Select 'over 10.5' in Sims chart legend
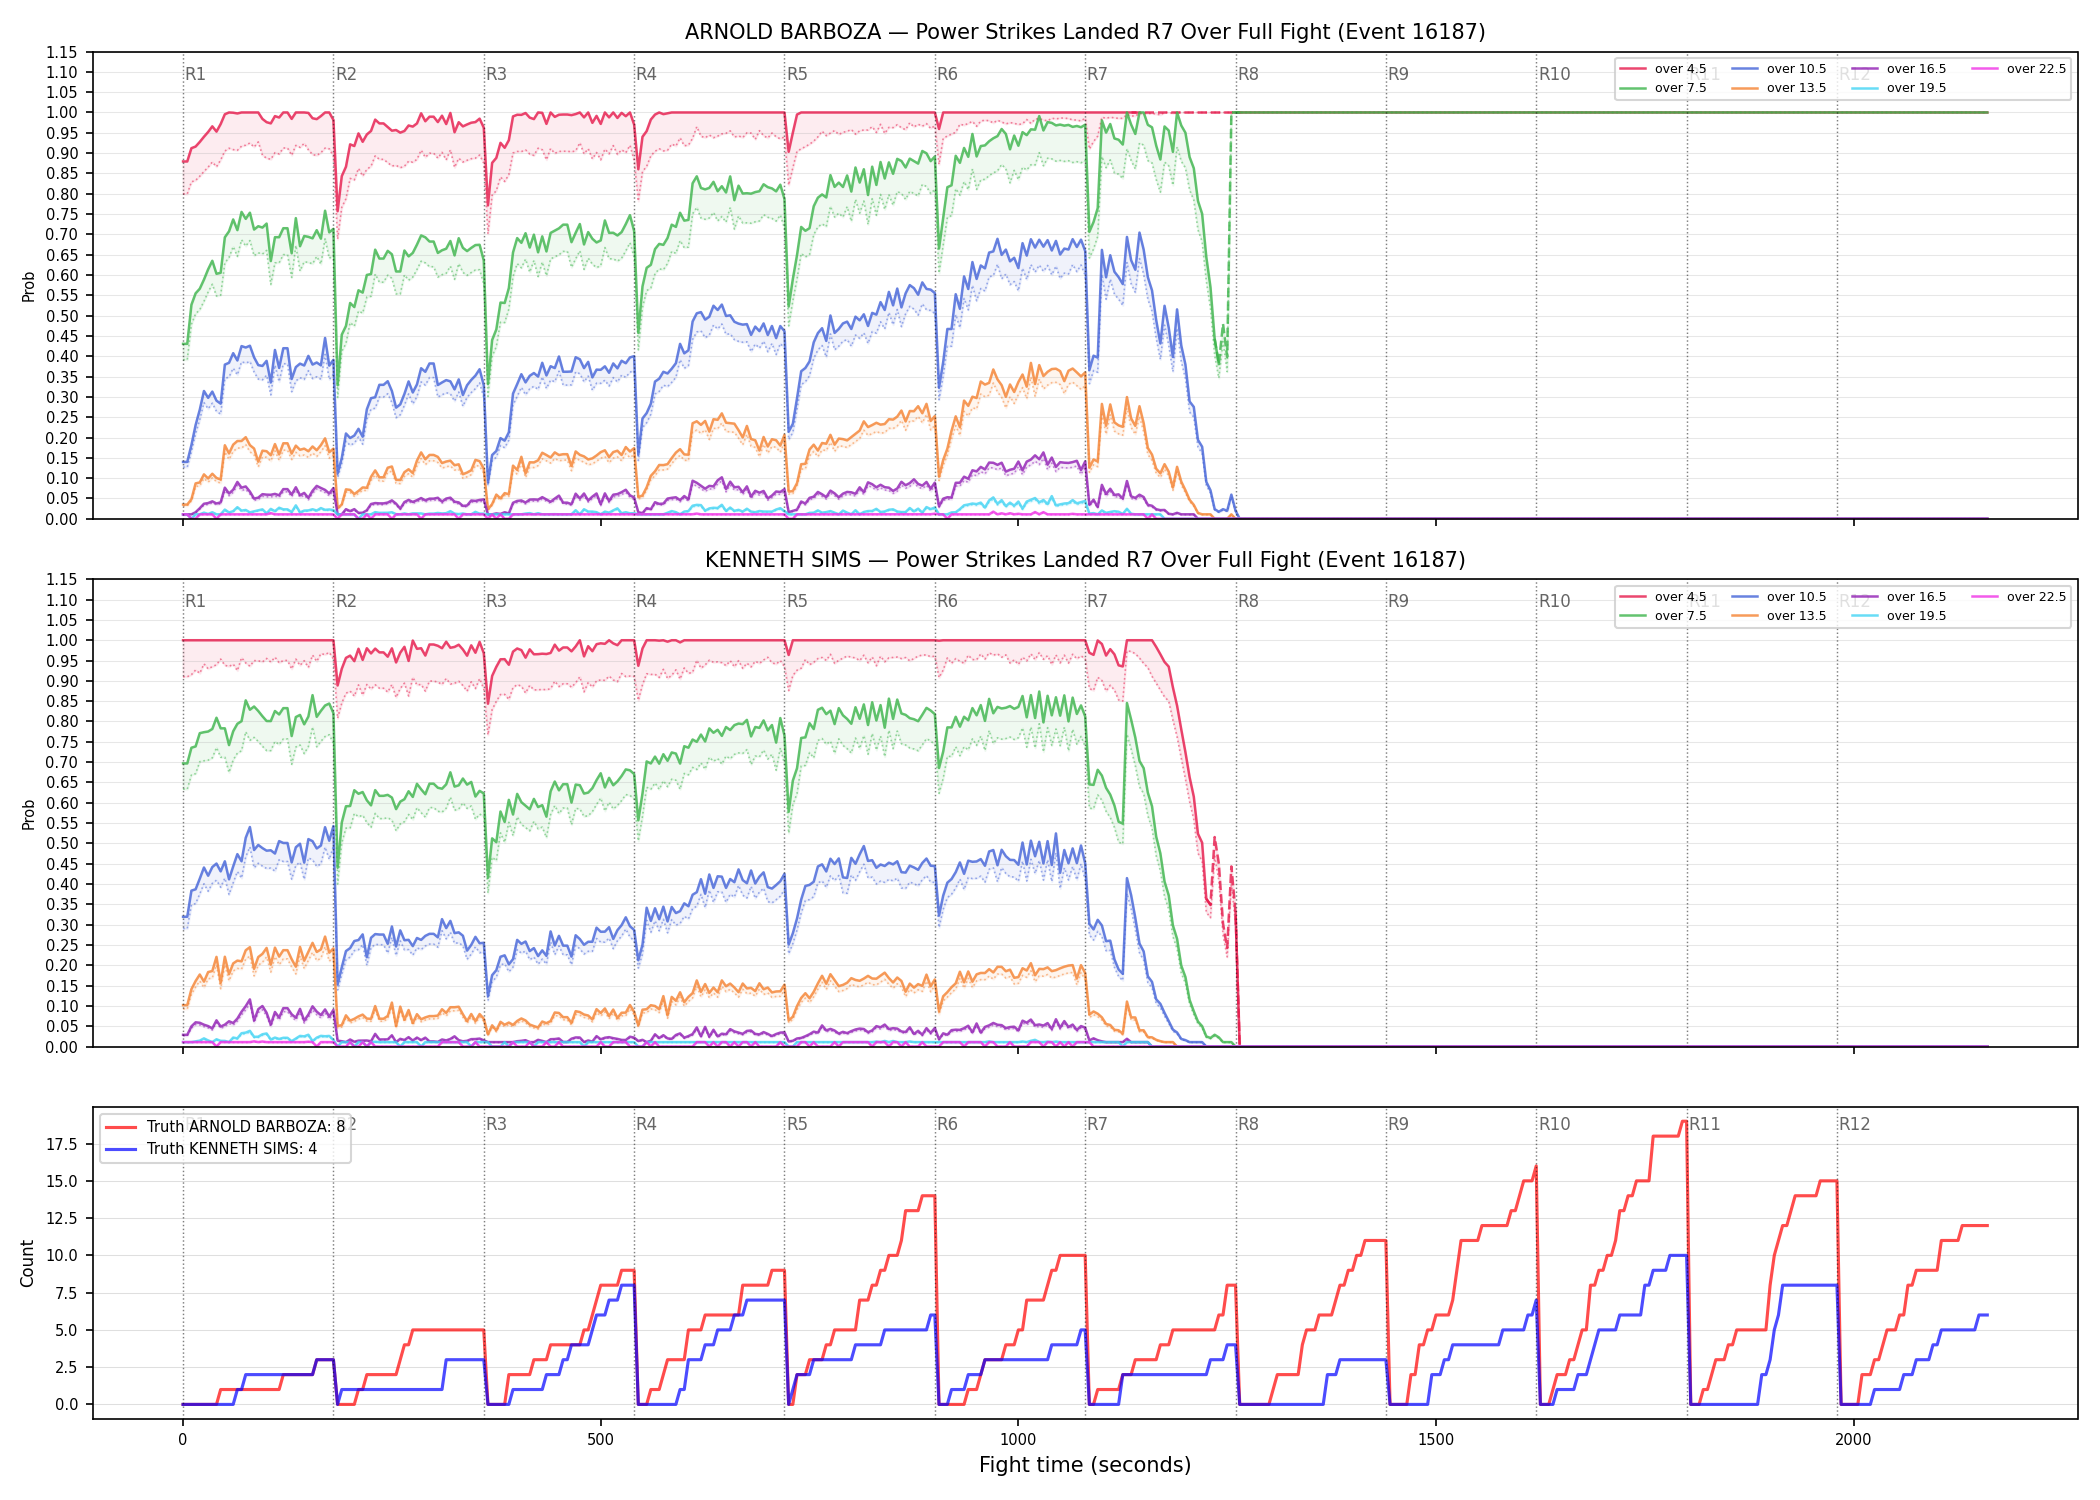Image resolution: width=2100 pixels, height=1500 pixels. coord(1779,597)
